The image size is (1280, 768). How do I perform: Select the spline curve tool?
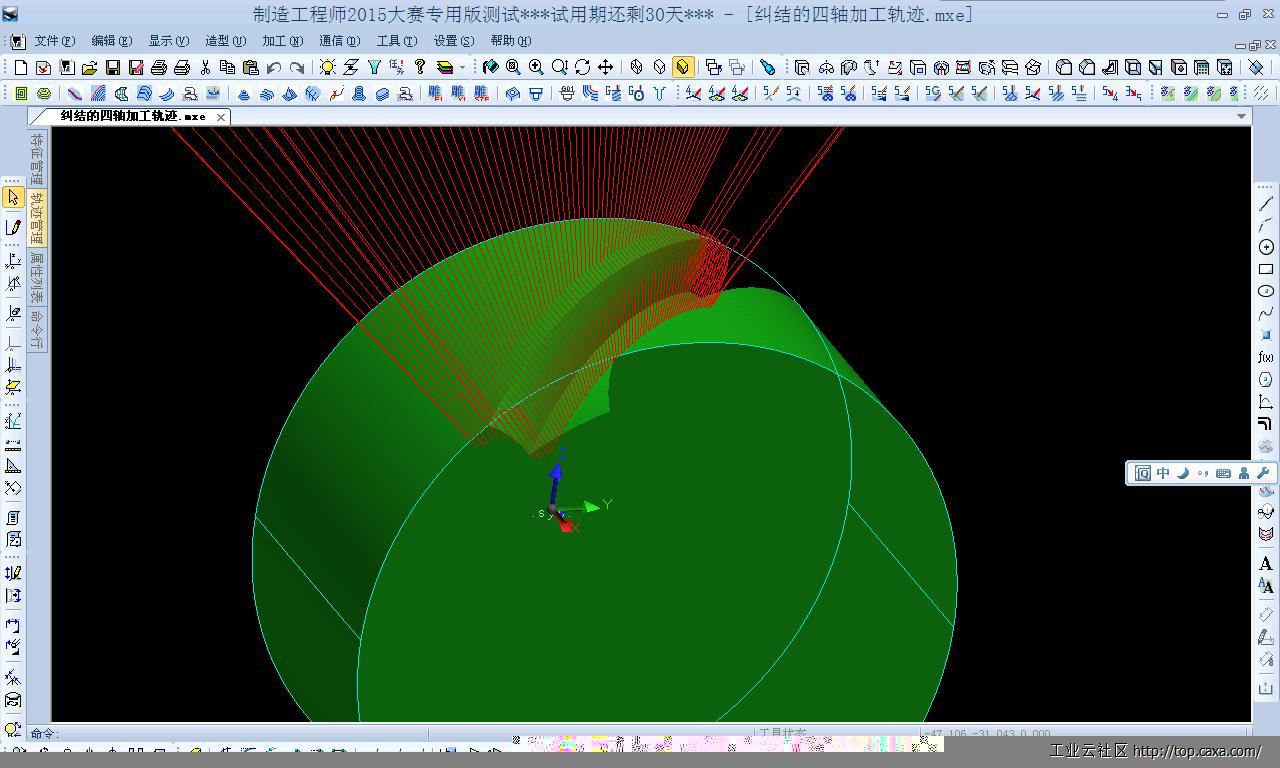1266,313
